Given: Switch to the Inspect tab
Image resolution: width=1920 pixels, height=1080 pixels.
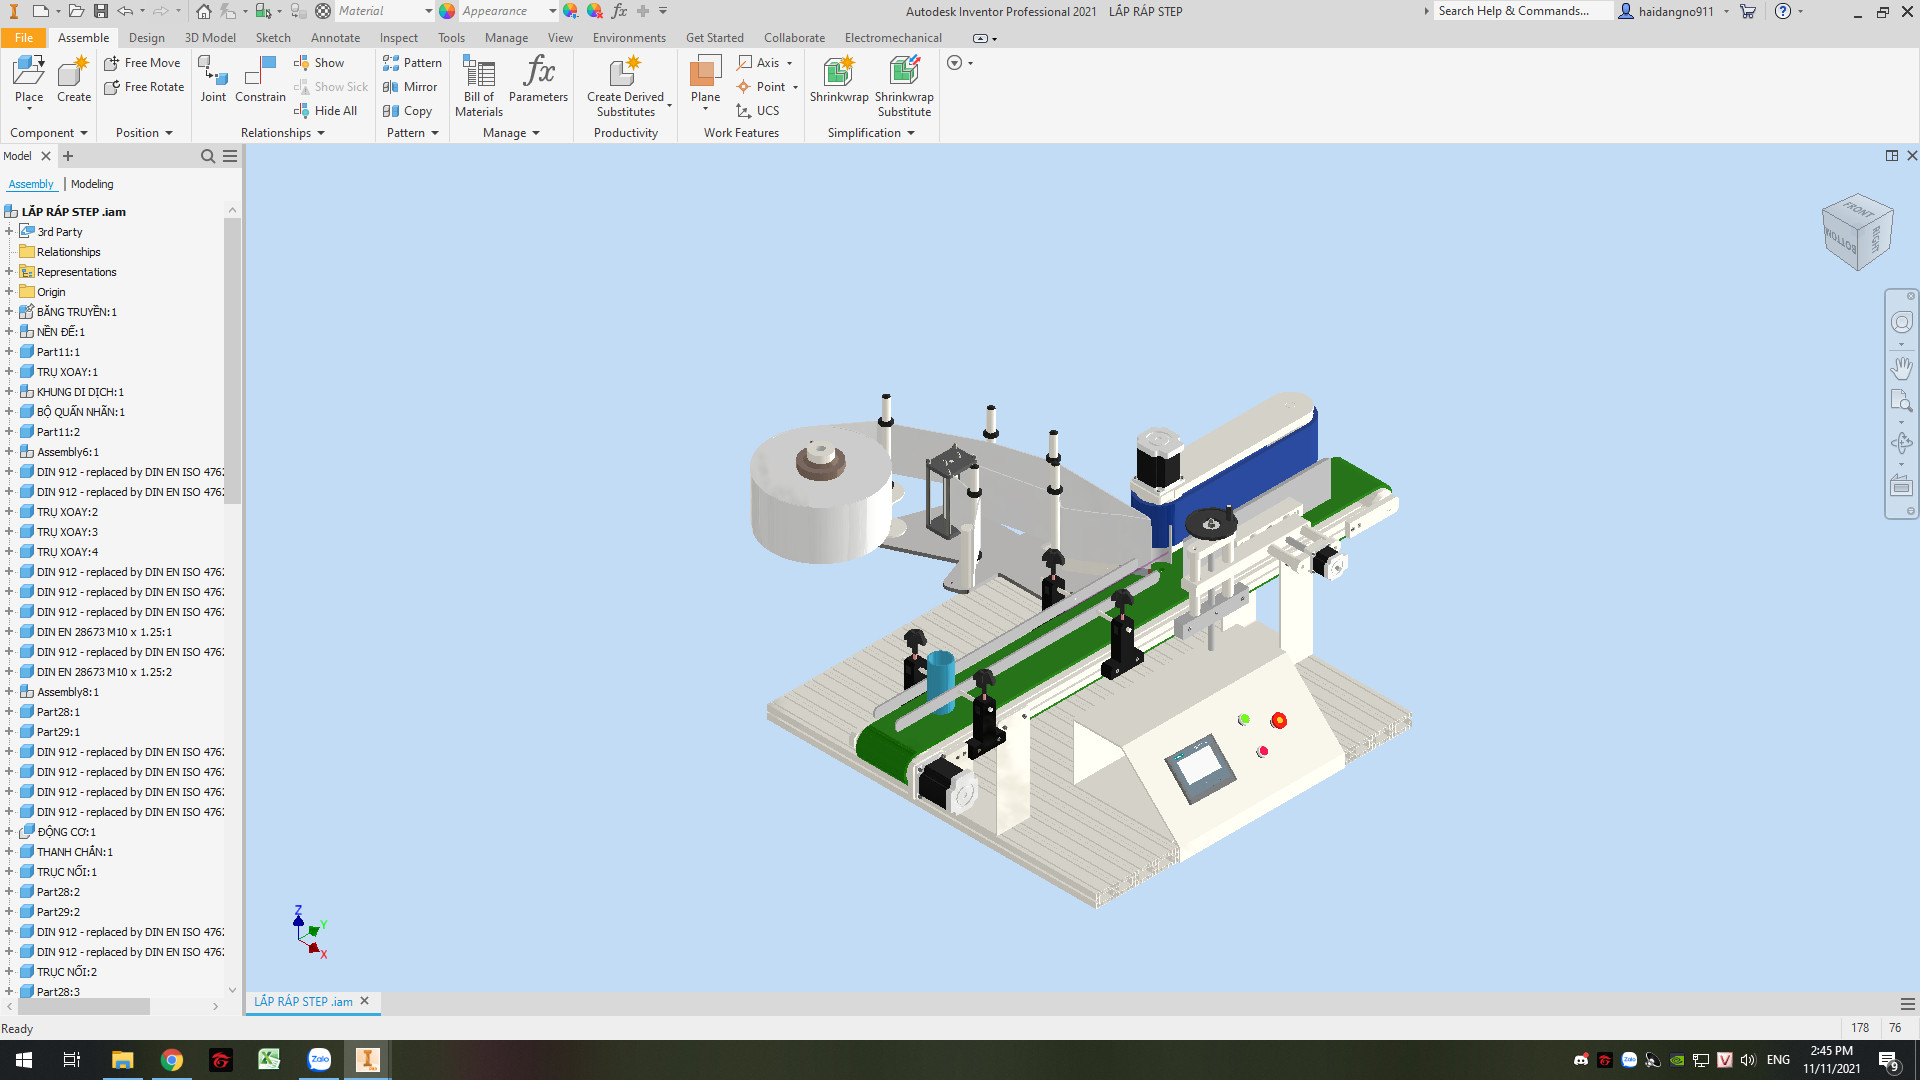Looking at the screenshot, I should (398, 38).
